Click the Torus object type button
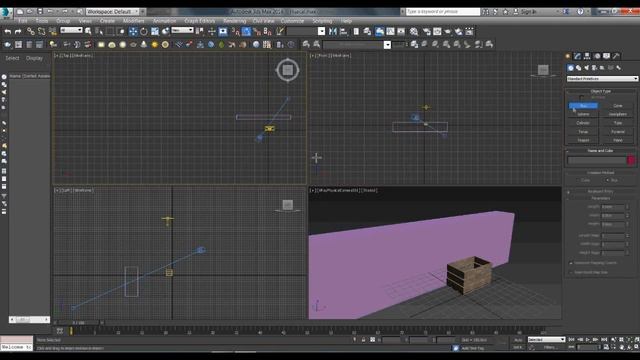This screenshot has height=360, width=640. tap(583, 132)
